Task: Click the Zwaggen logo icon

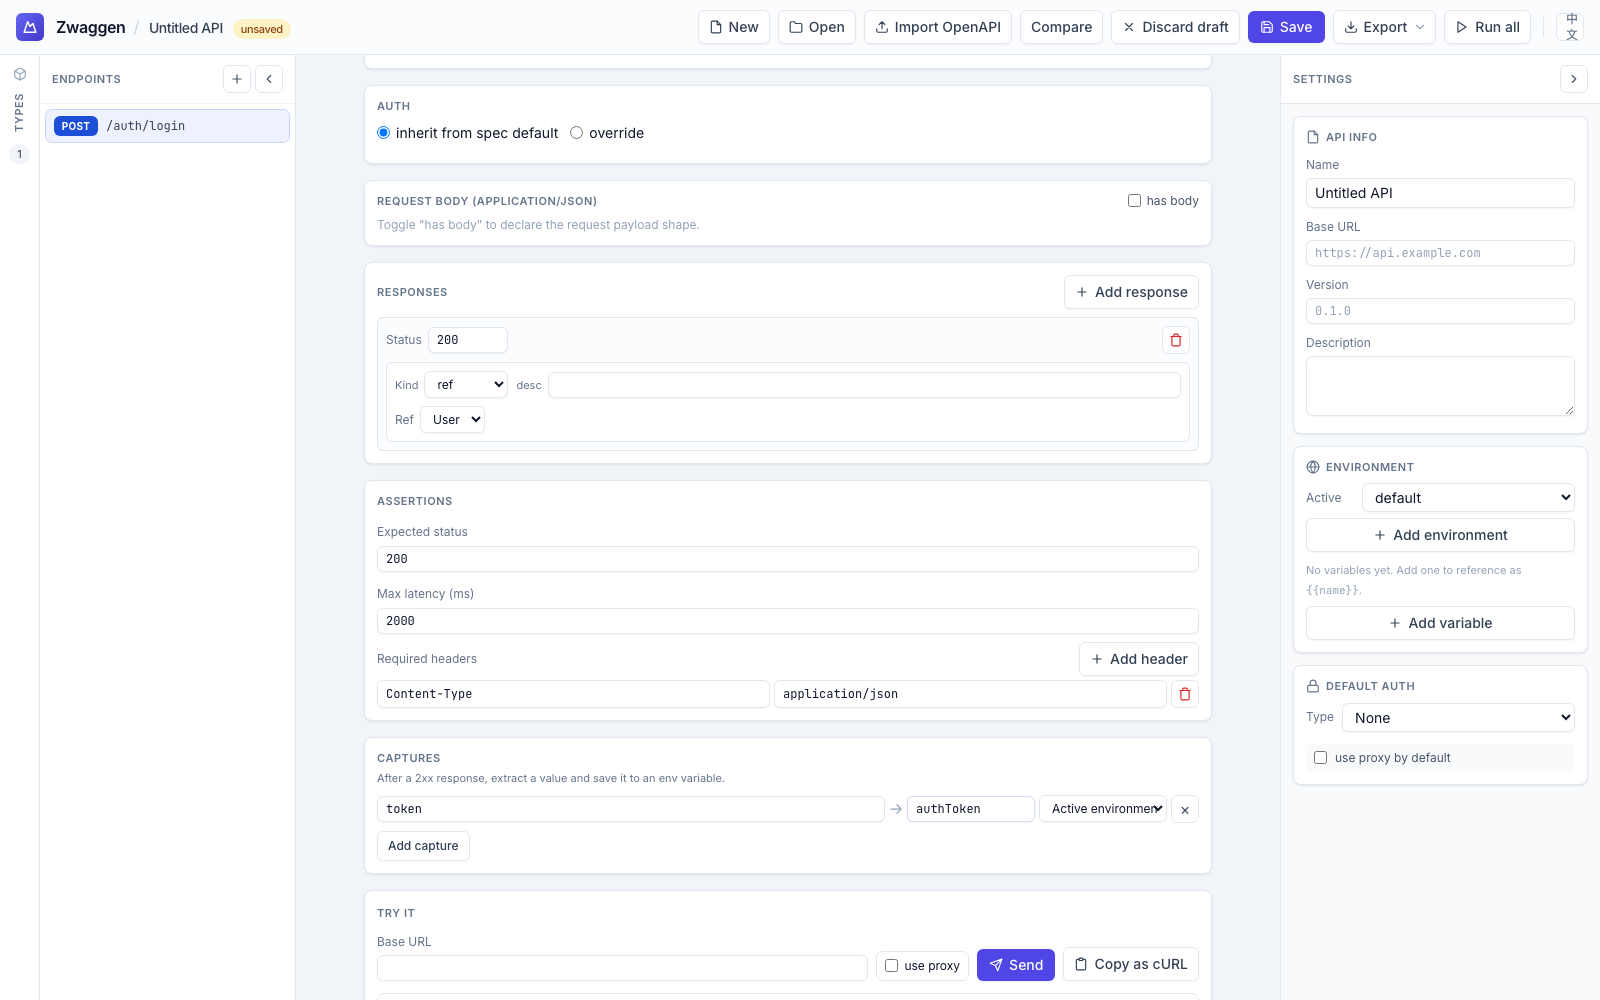Action: click(30, 27)
